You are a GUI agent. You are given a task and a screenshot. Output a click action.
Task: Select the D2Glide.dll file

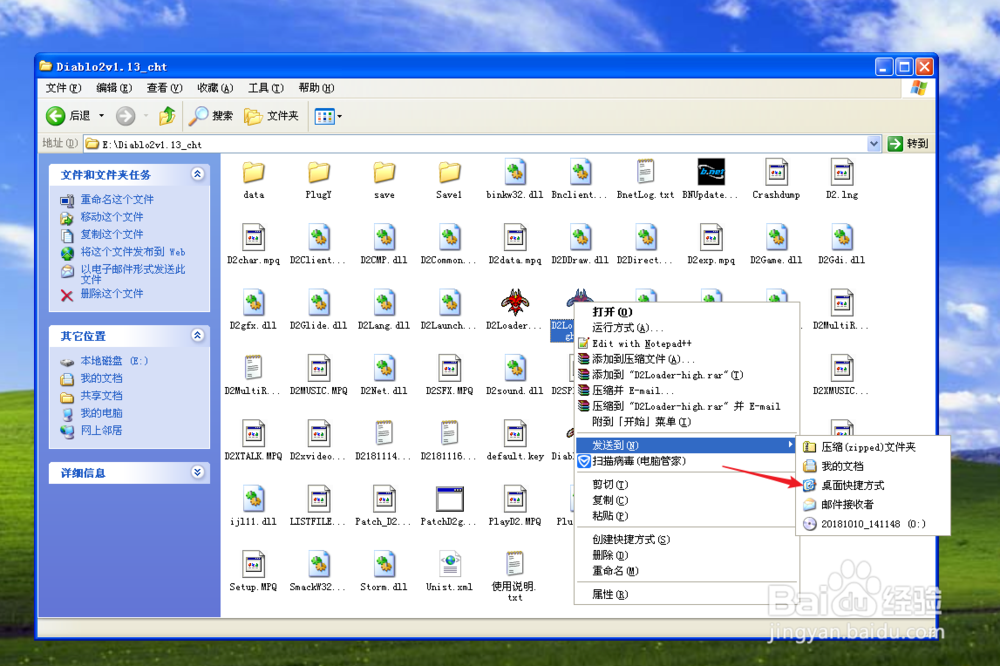pos(318,311)
